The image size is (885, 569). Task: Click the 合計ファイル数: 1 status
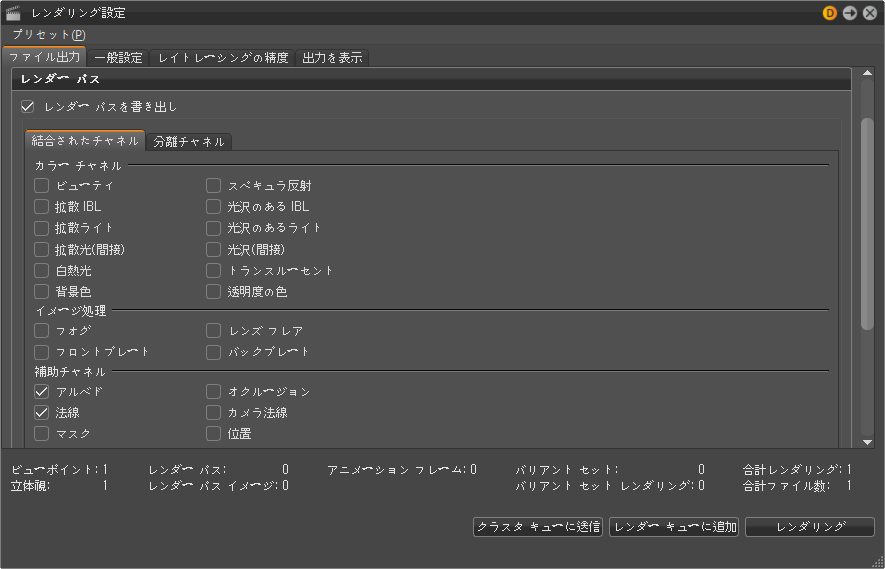tap(798, 485)
